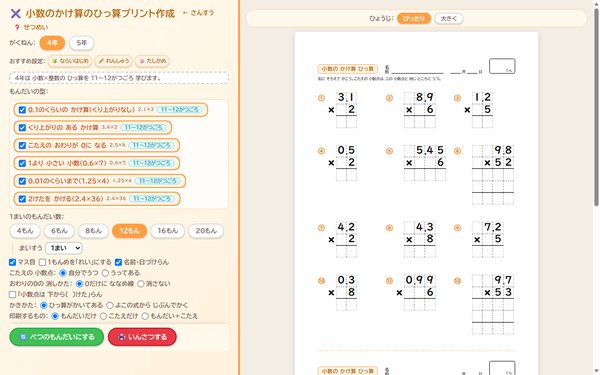Choose 16もん problem count
Screen dimensions: 600x375
tap(168, 231)
